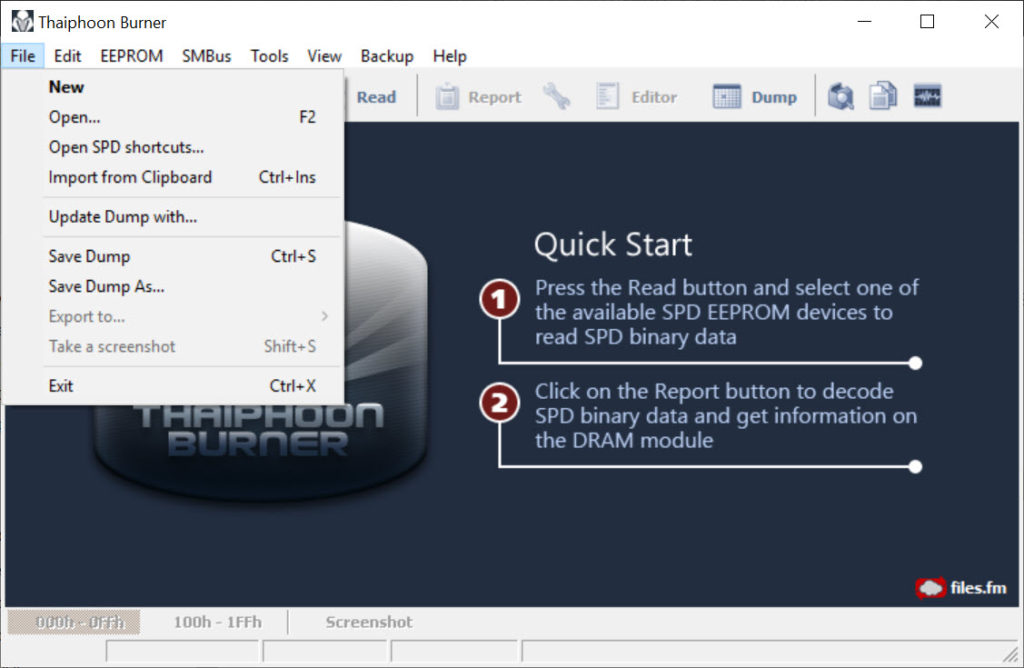Switch to the 100h - 1FFh tab
The image size is (1024, 668).
[217, 622]
